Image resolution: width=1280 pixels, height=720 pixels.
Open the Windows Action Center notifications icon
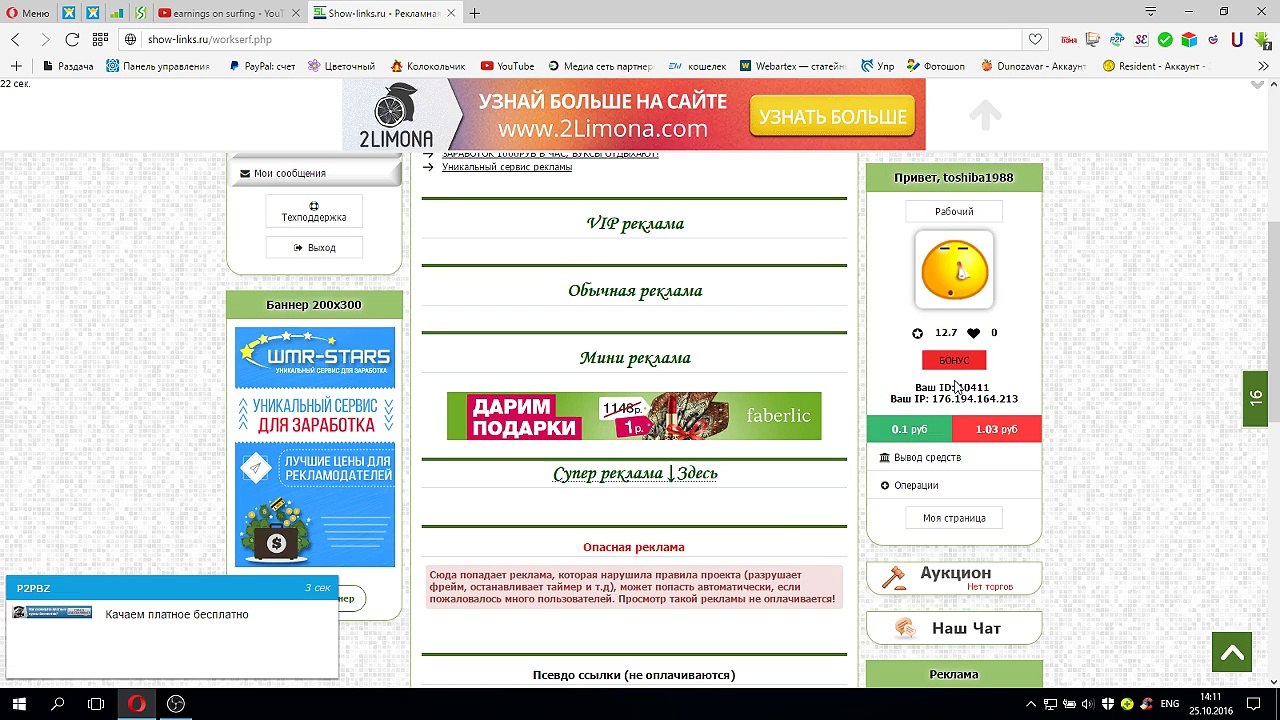[1253, 704]
